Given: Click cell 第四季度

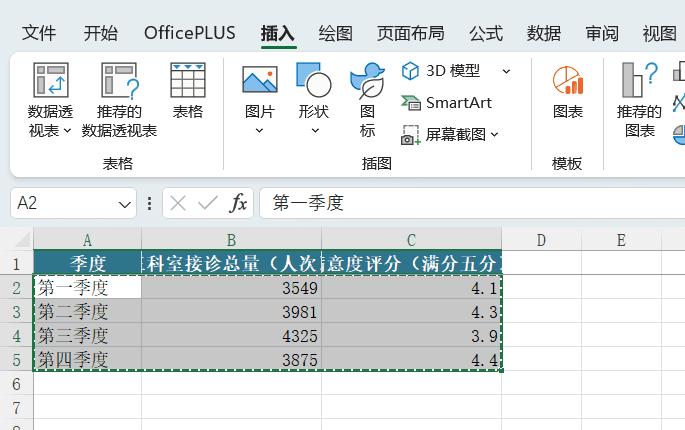Looking at the screenshot, I should [x=87, y=359].
